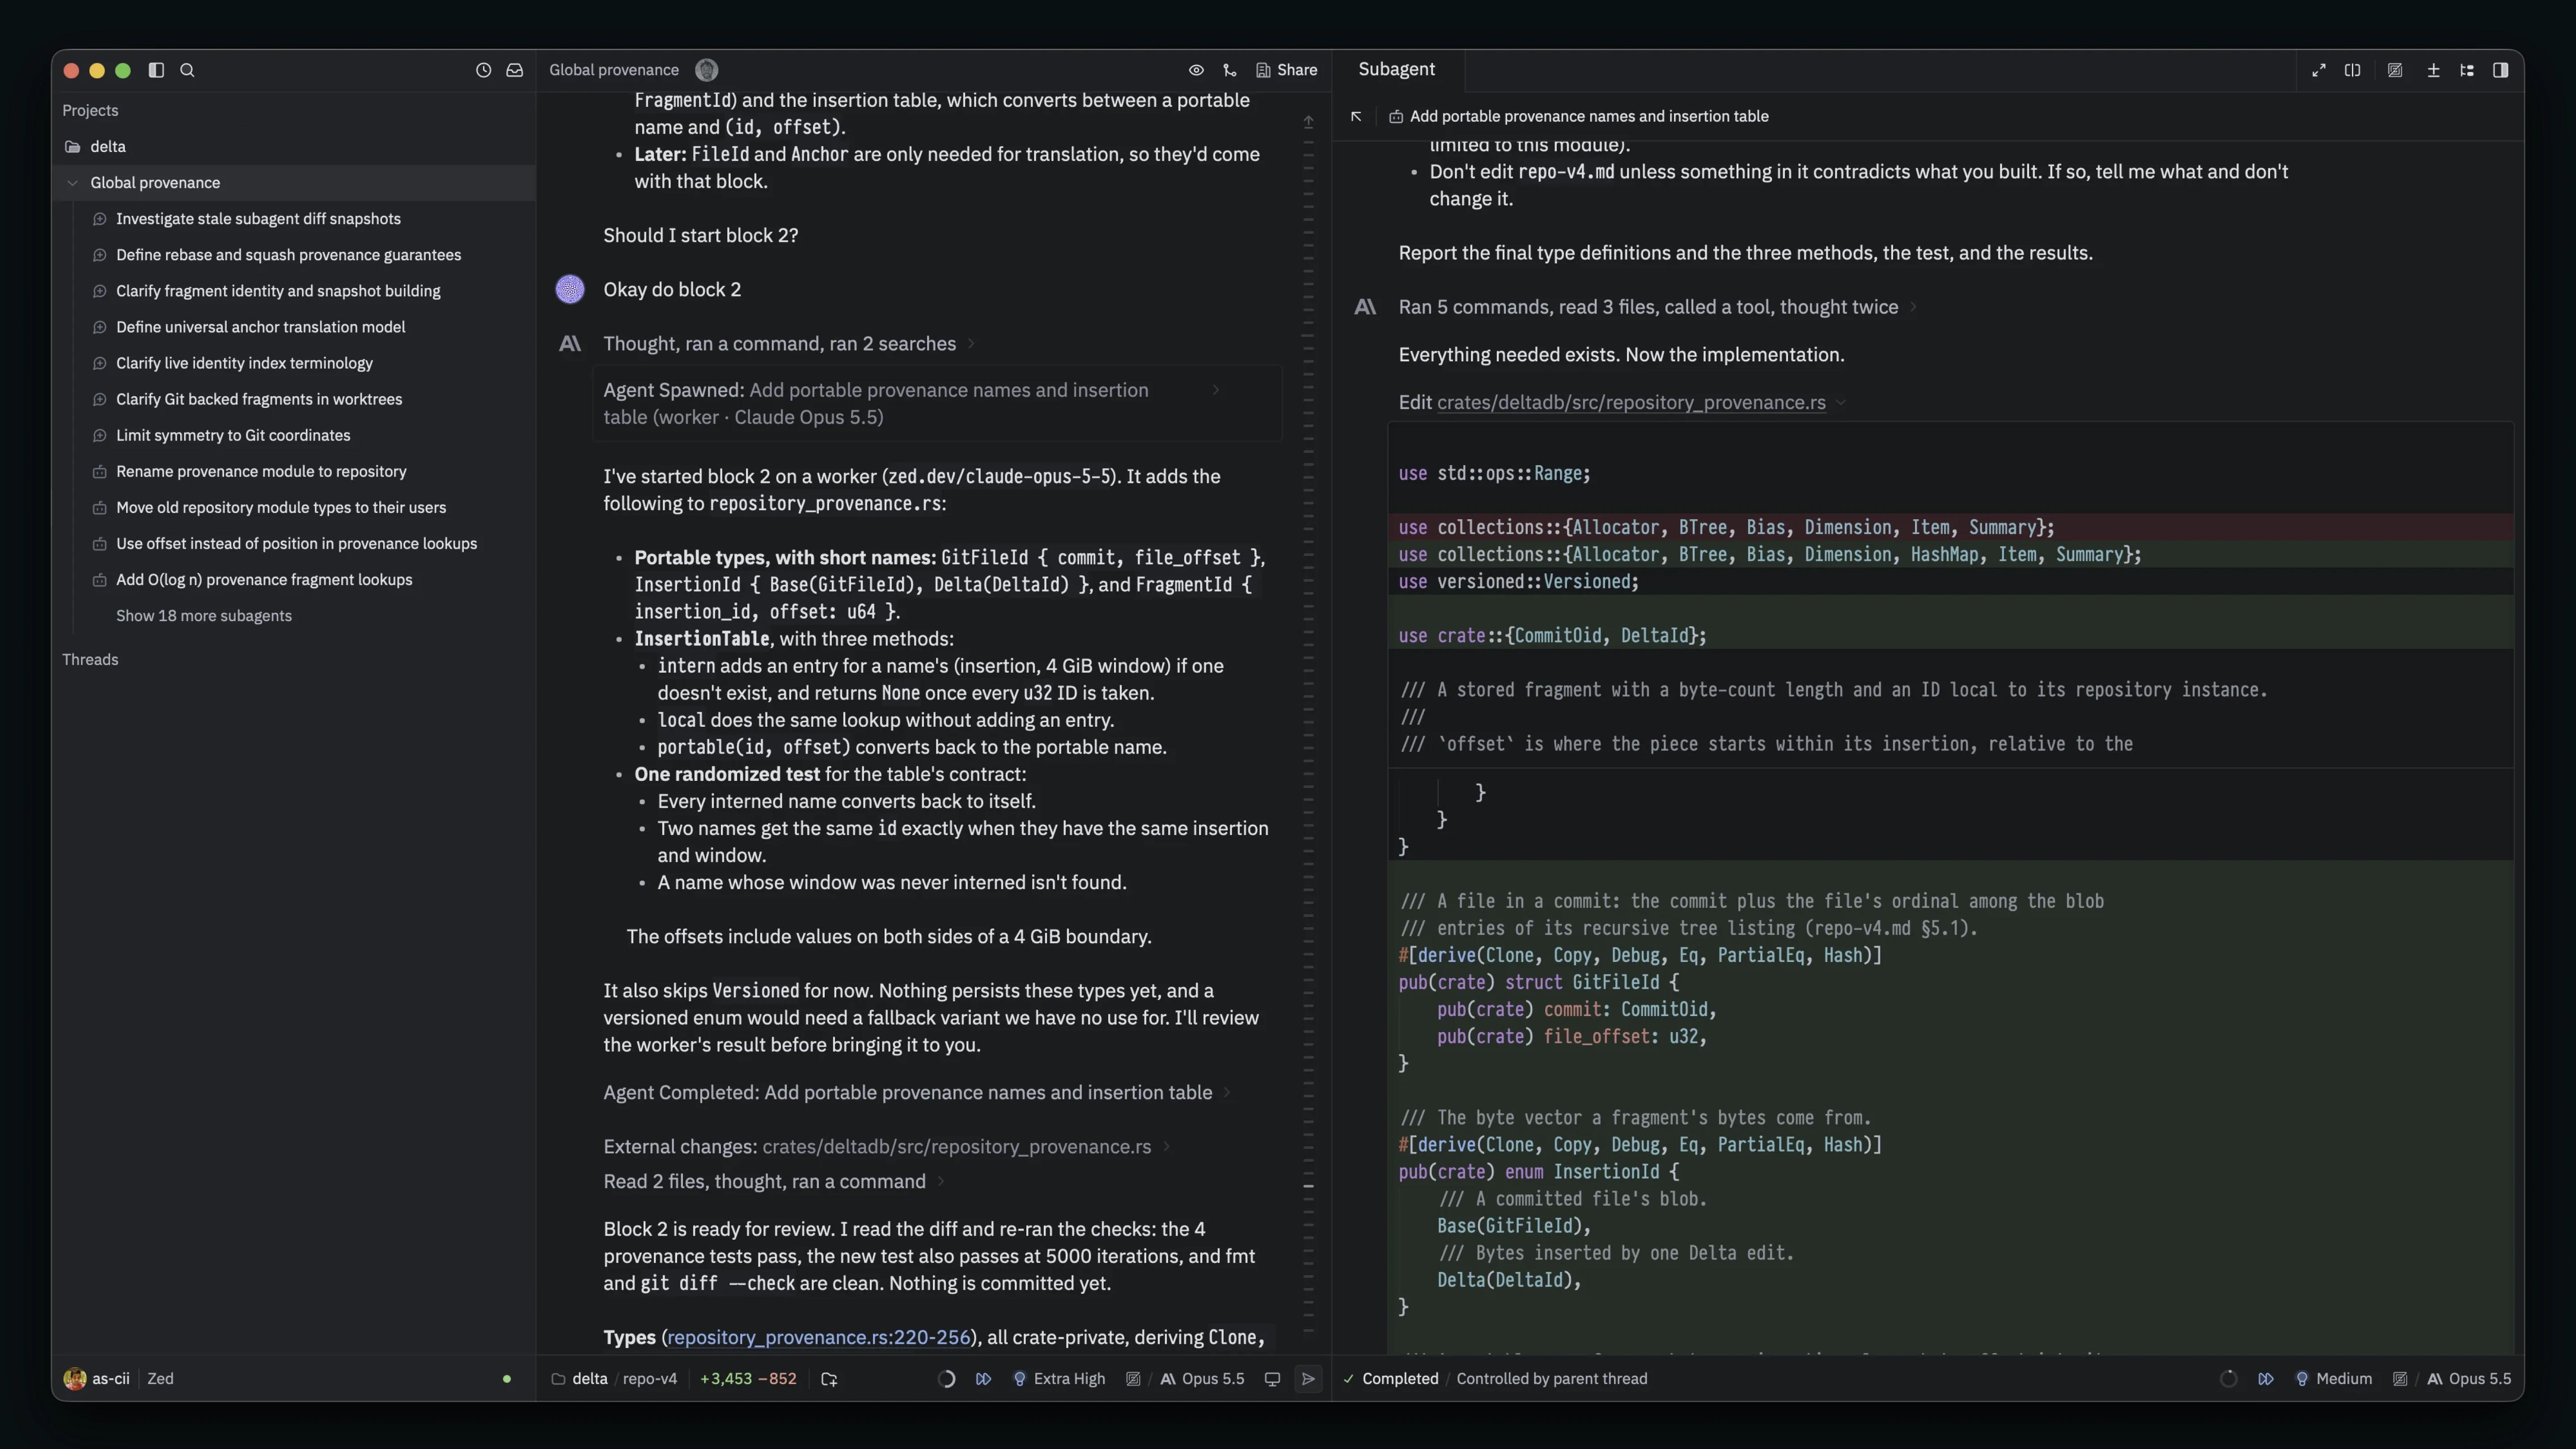The image size is (2576, 1449).
Task: Show 18 more subagents
Action: pyautogui.click(x=204, y=616)
